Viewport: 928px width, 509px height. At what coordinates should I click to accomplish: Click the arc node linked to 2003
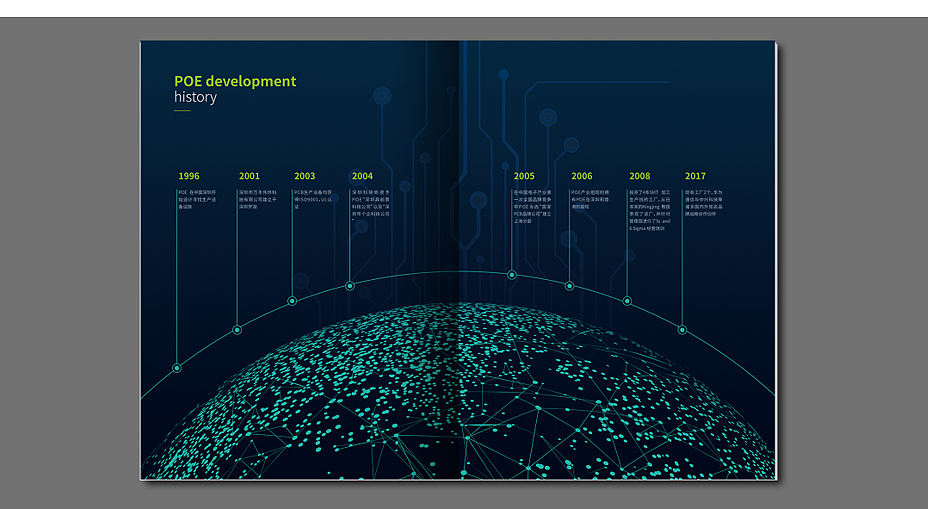point(292,301)
